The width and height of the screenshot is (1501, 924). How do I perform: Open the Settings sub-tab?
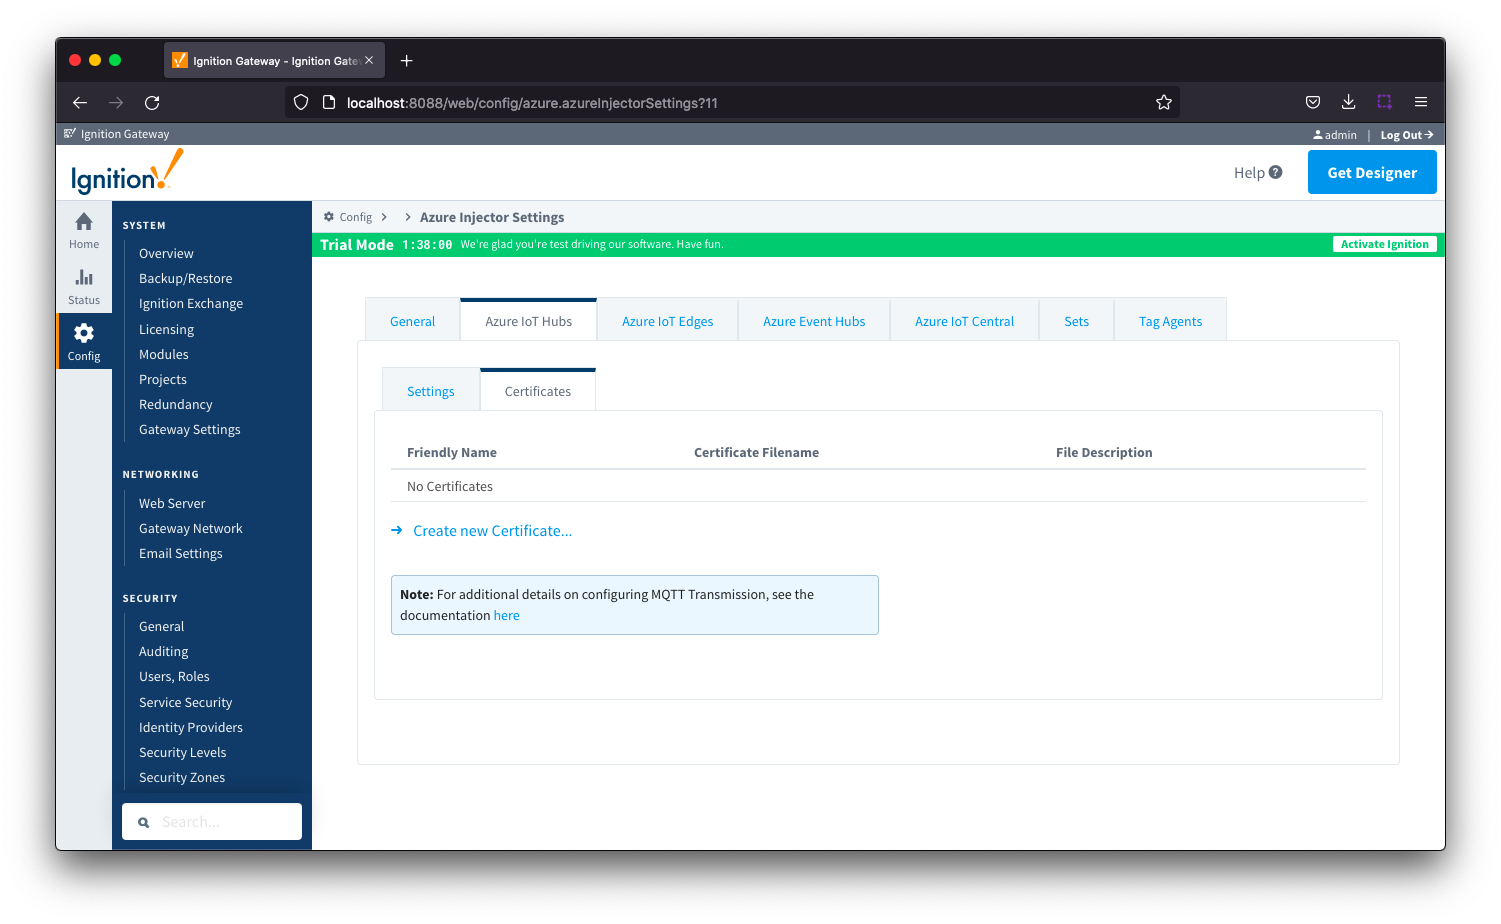pos(430,391)
